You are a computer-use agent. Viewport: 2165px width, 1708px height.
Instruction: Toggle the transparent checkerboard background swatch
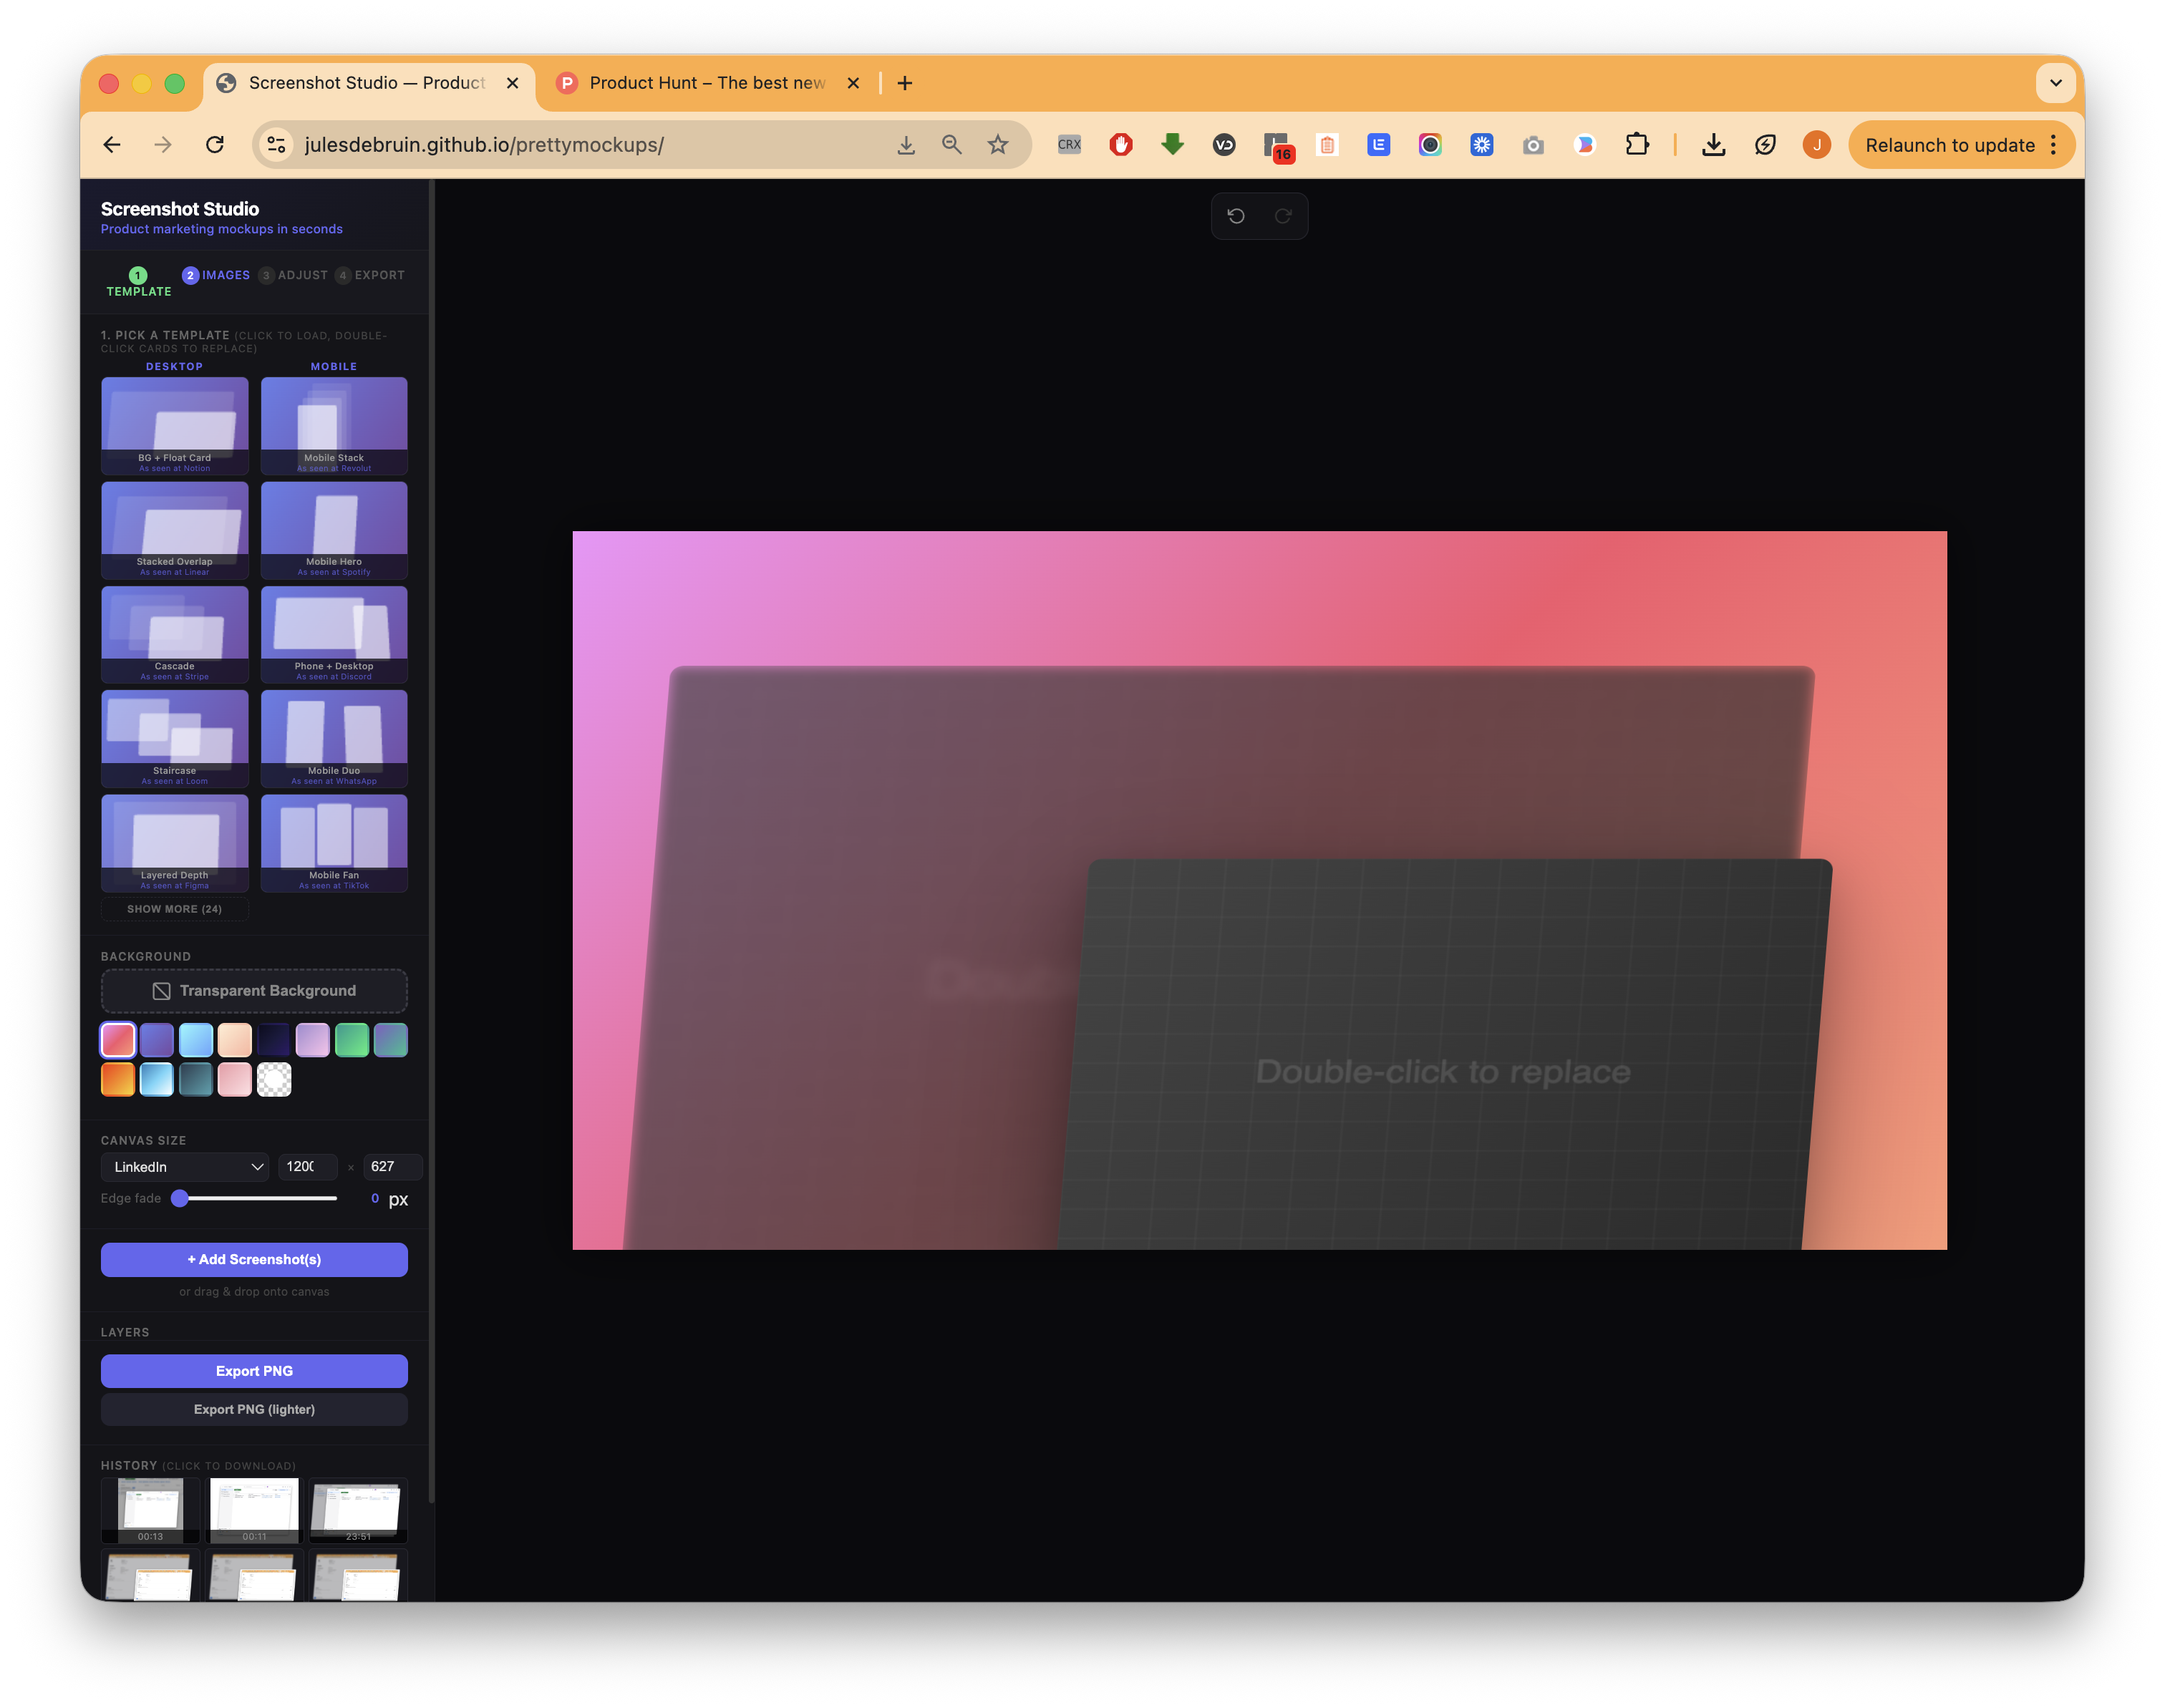(274, 1080)
